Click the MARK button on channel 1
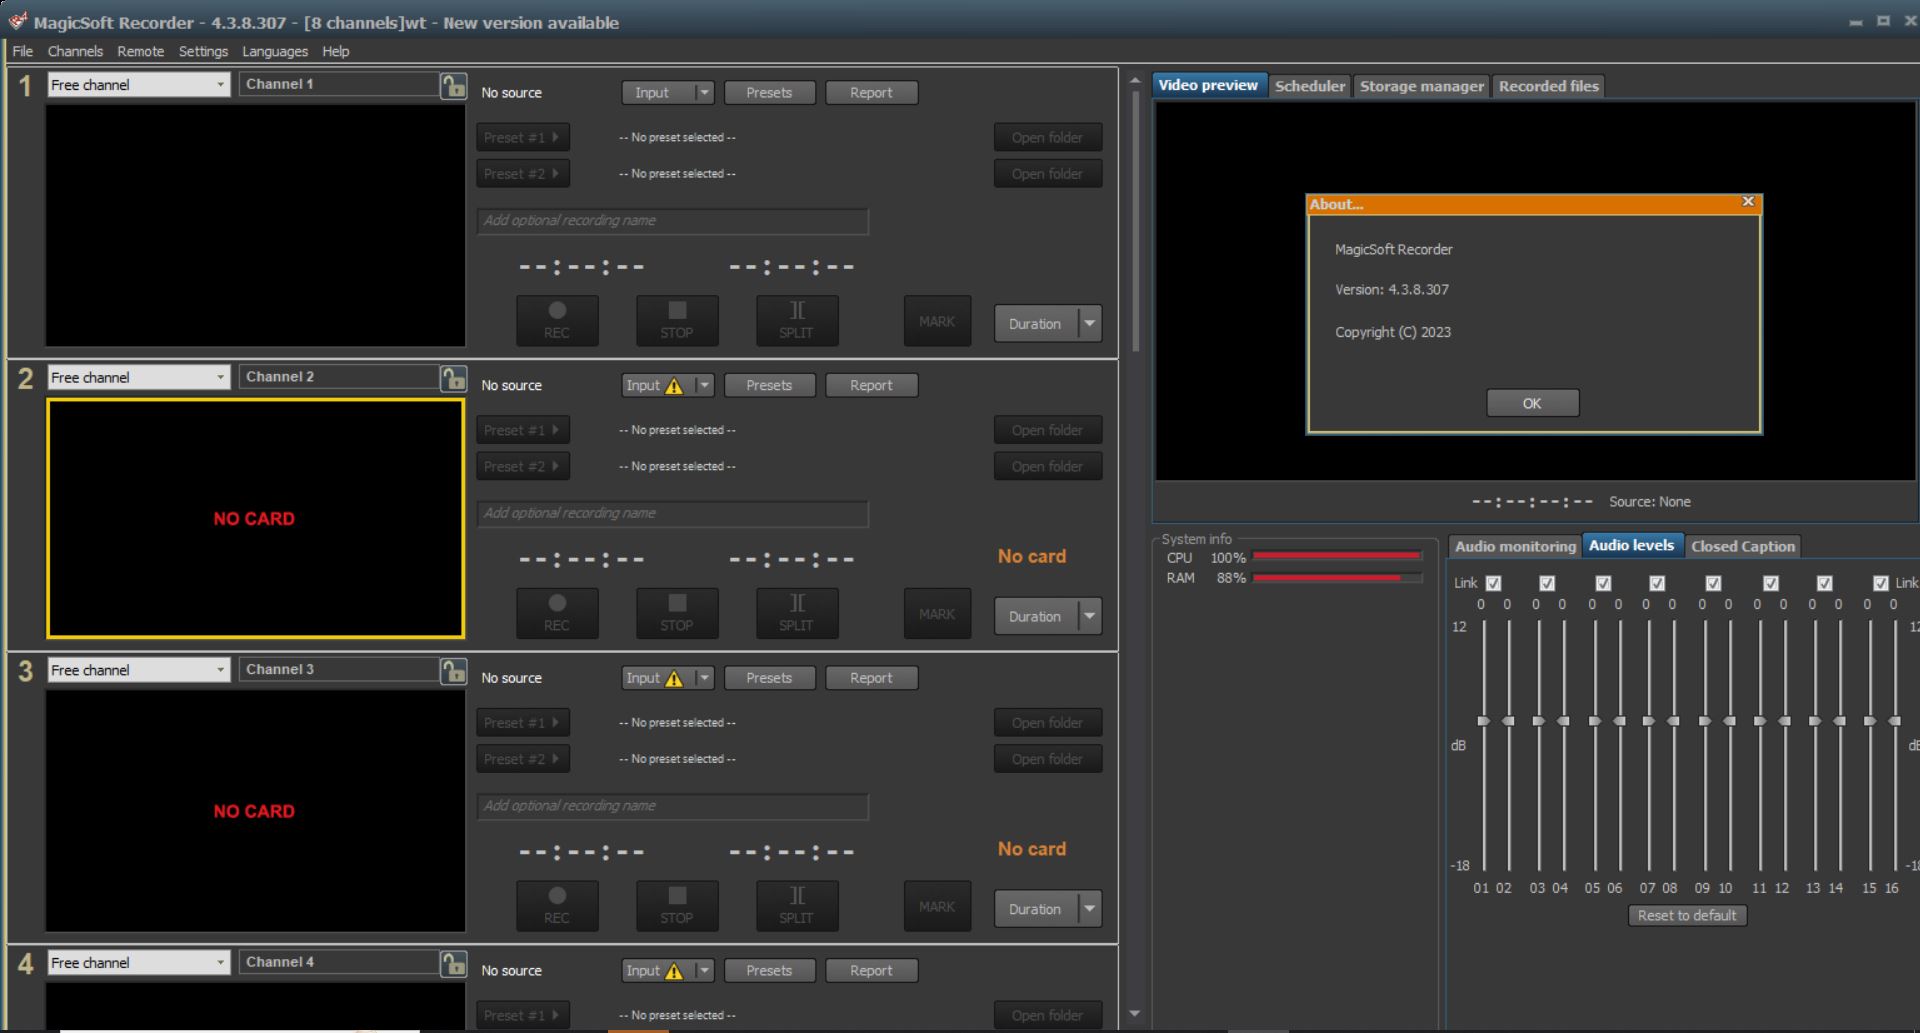This screenshot has width=1920, height=1033. (x=937, y=321)
